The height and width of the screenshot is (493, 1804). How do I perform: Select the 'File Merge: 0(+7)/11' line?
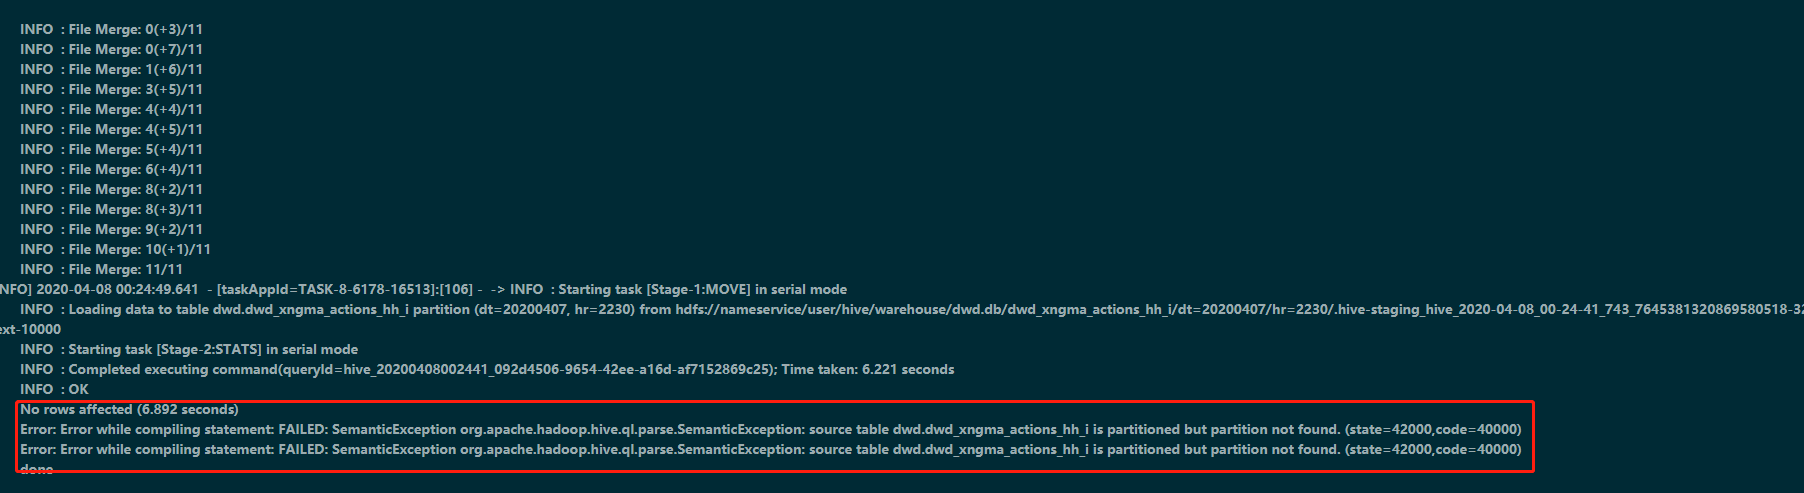point(111,49)
